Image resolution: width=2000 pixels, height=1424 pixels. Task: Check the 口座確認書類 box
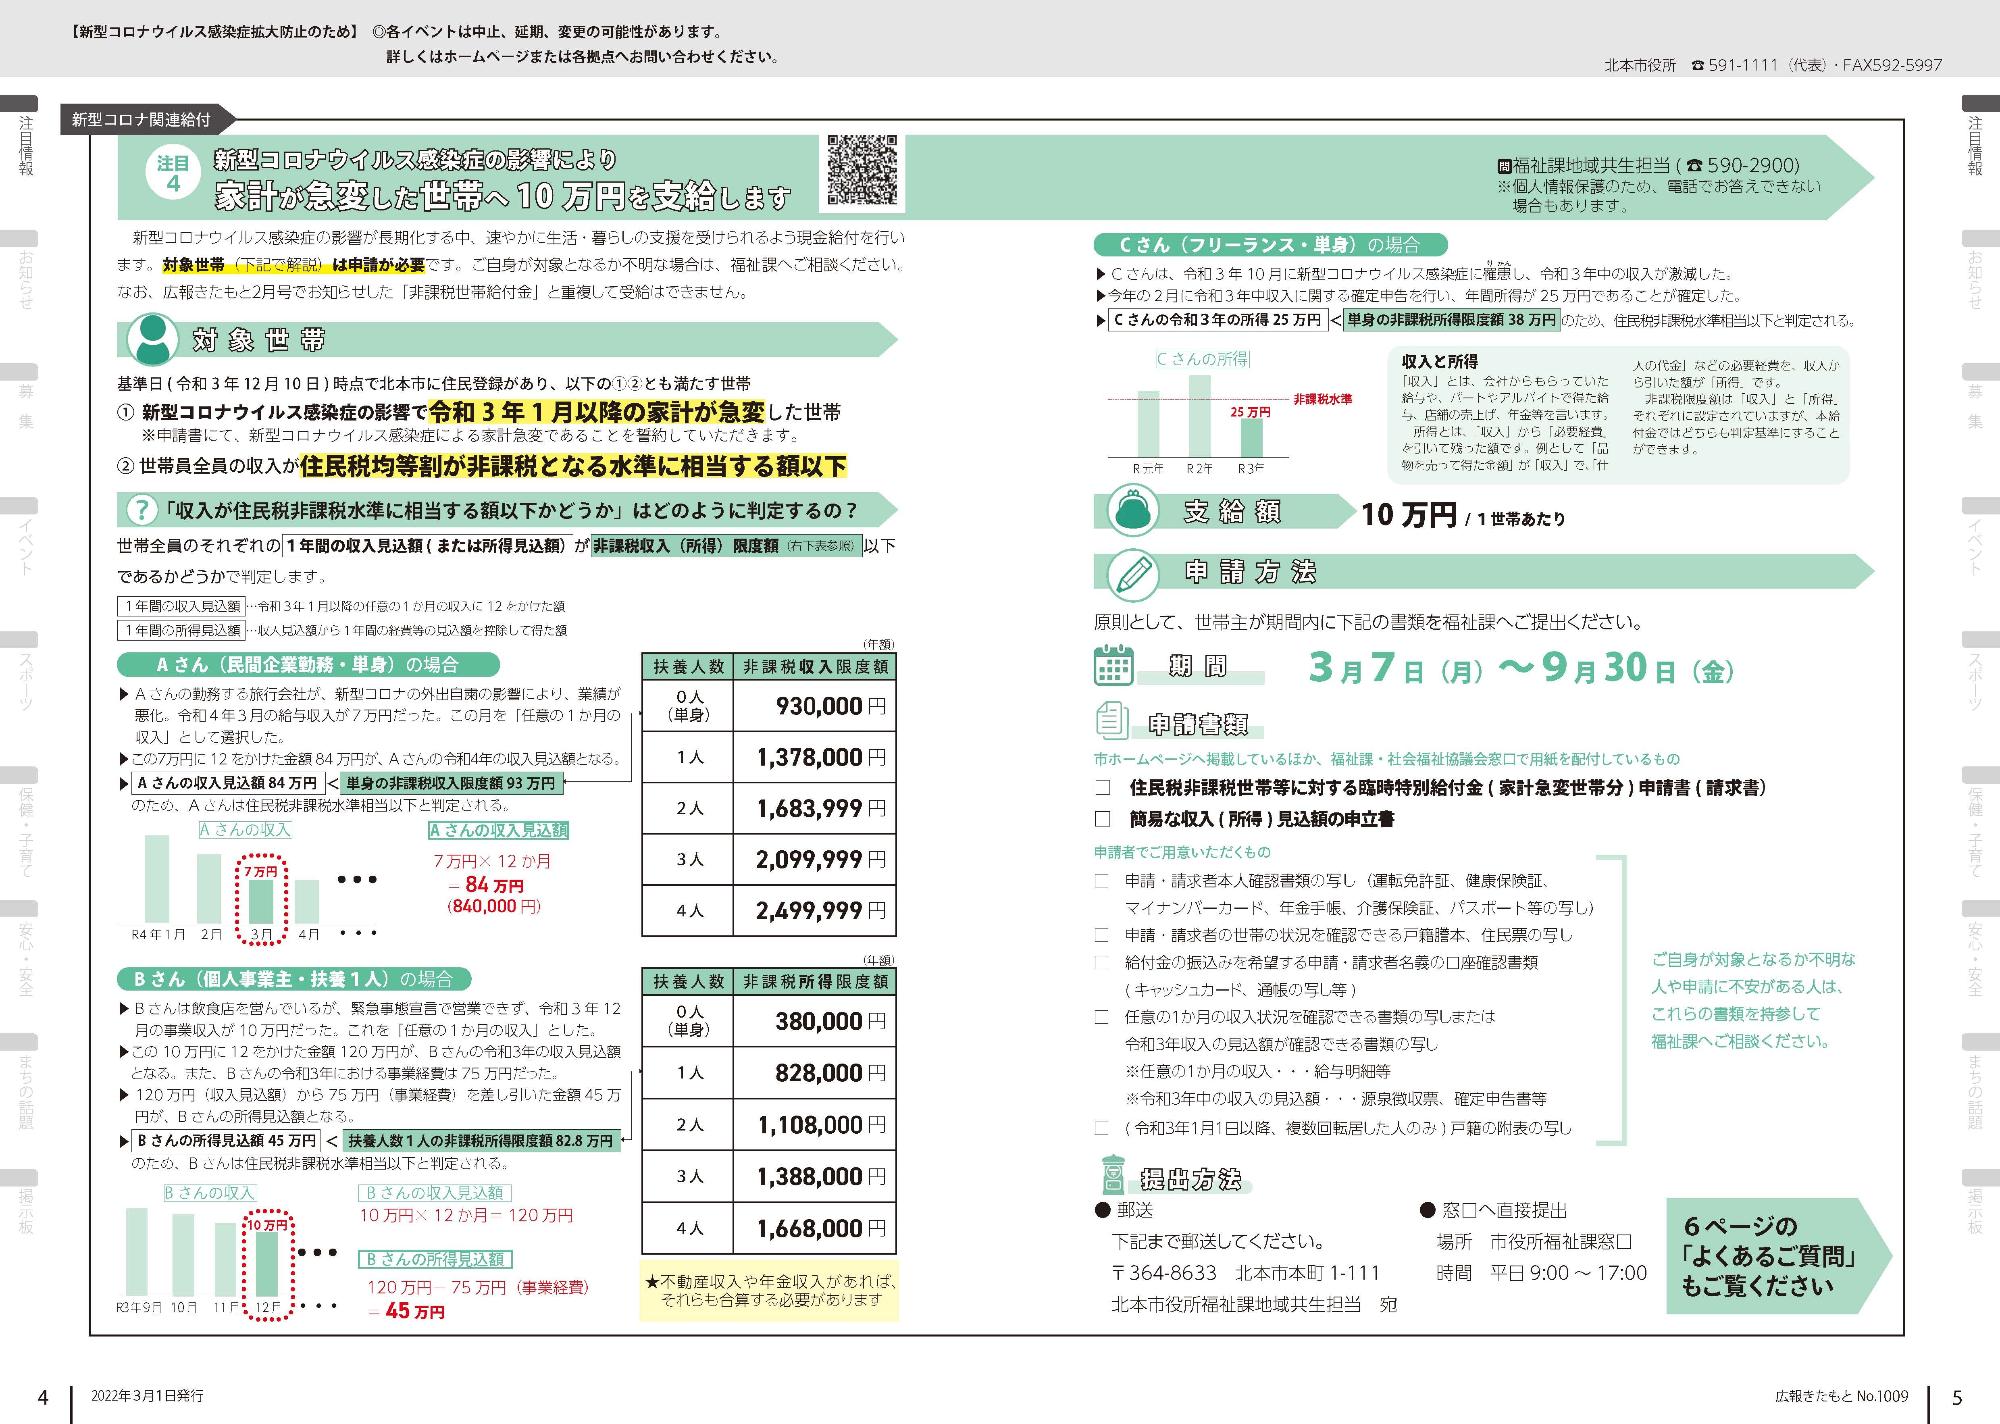tap(1102, 963)
